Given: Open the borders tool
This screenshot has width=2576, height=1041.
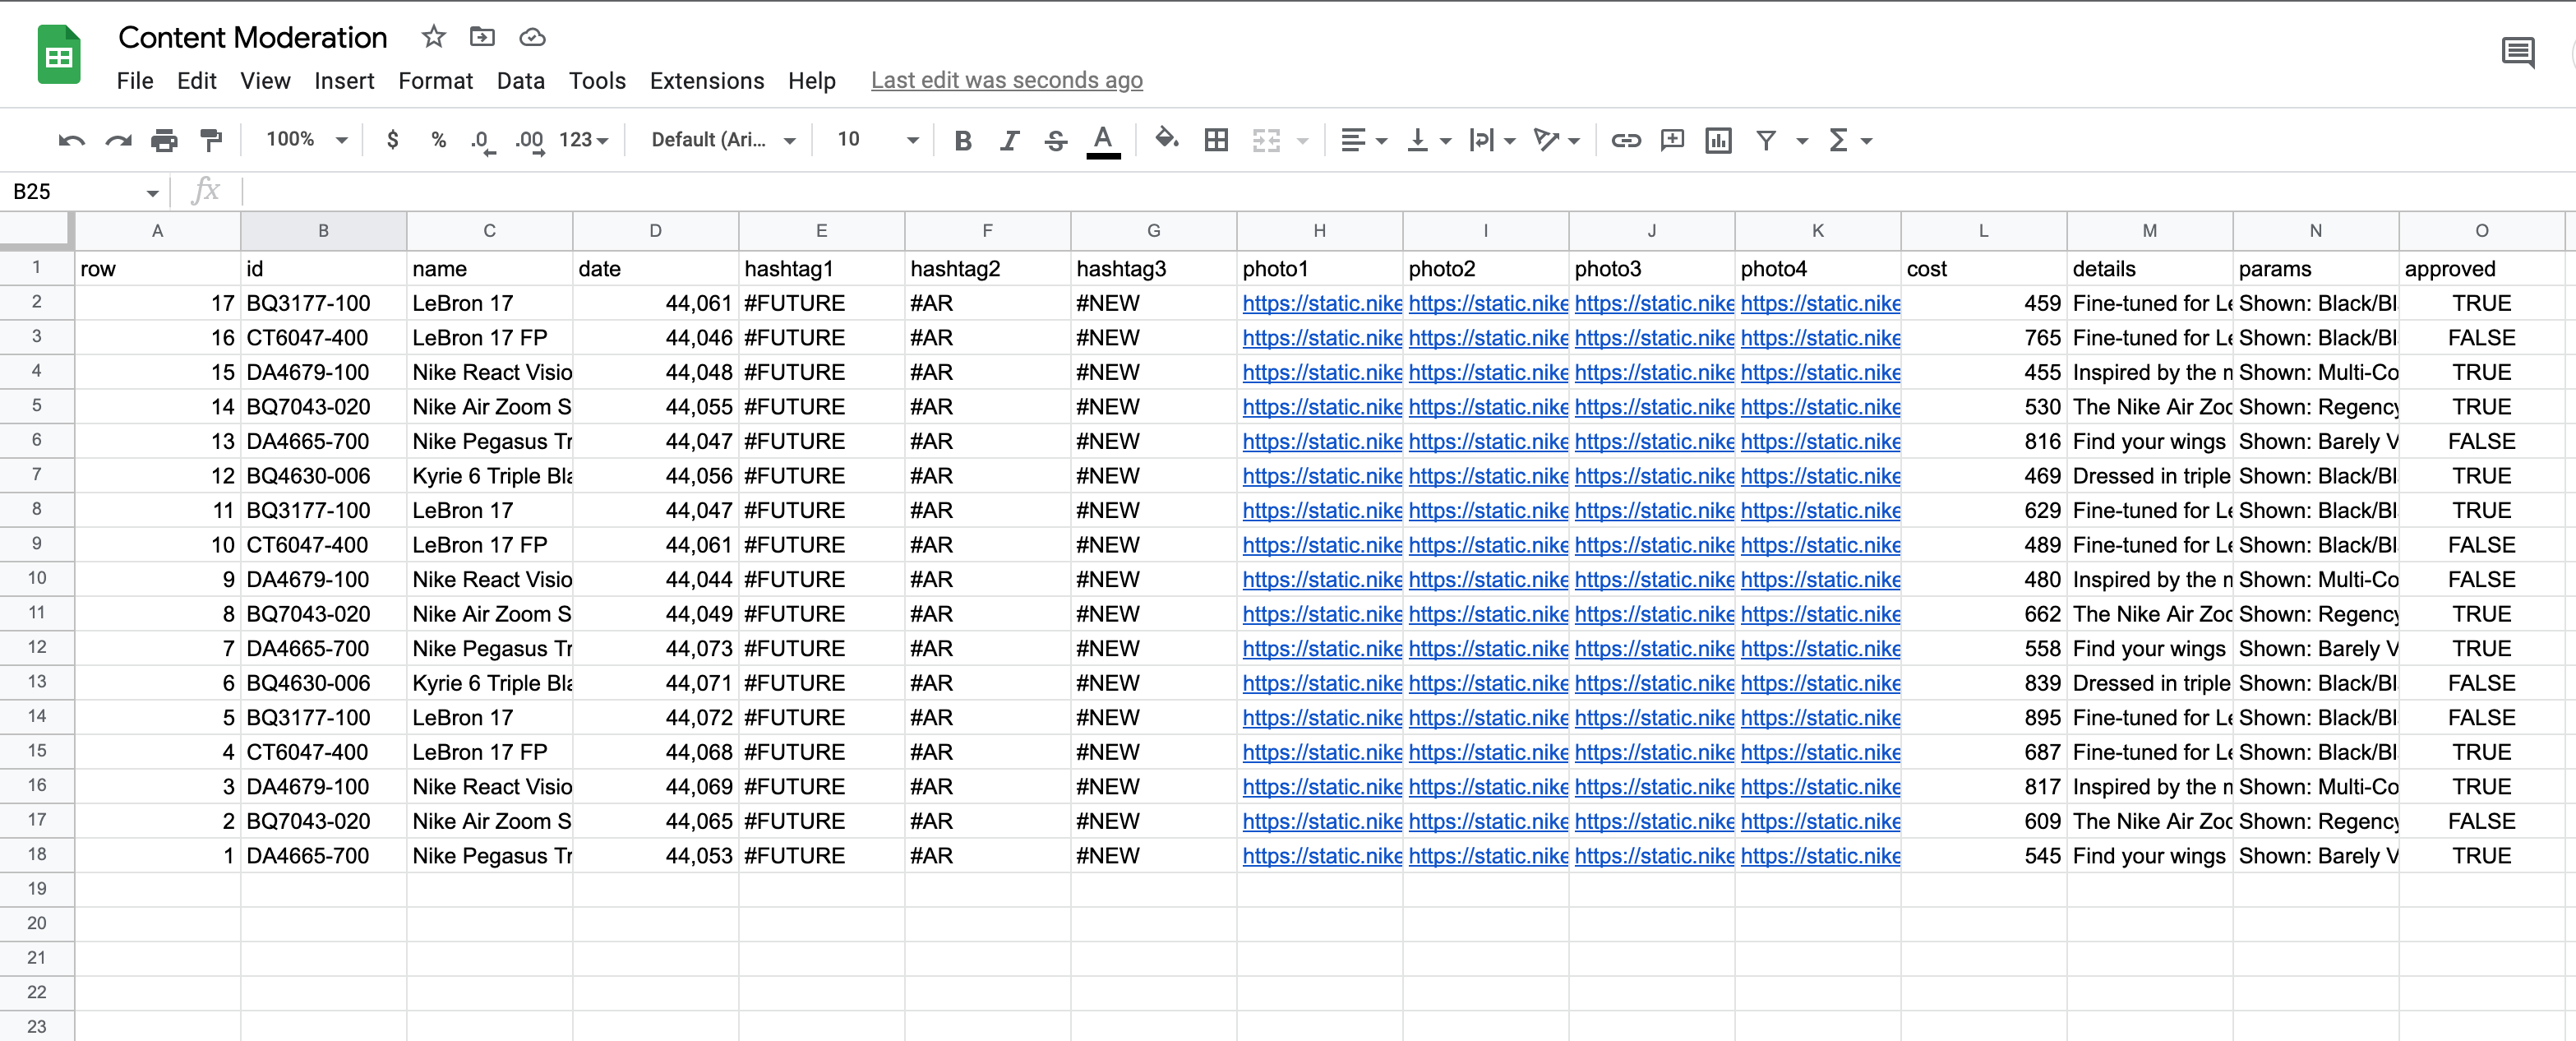Looking at the screenshot, I should pyautogui.click(x=1216, y=140).
